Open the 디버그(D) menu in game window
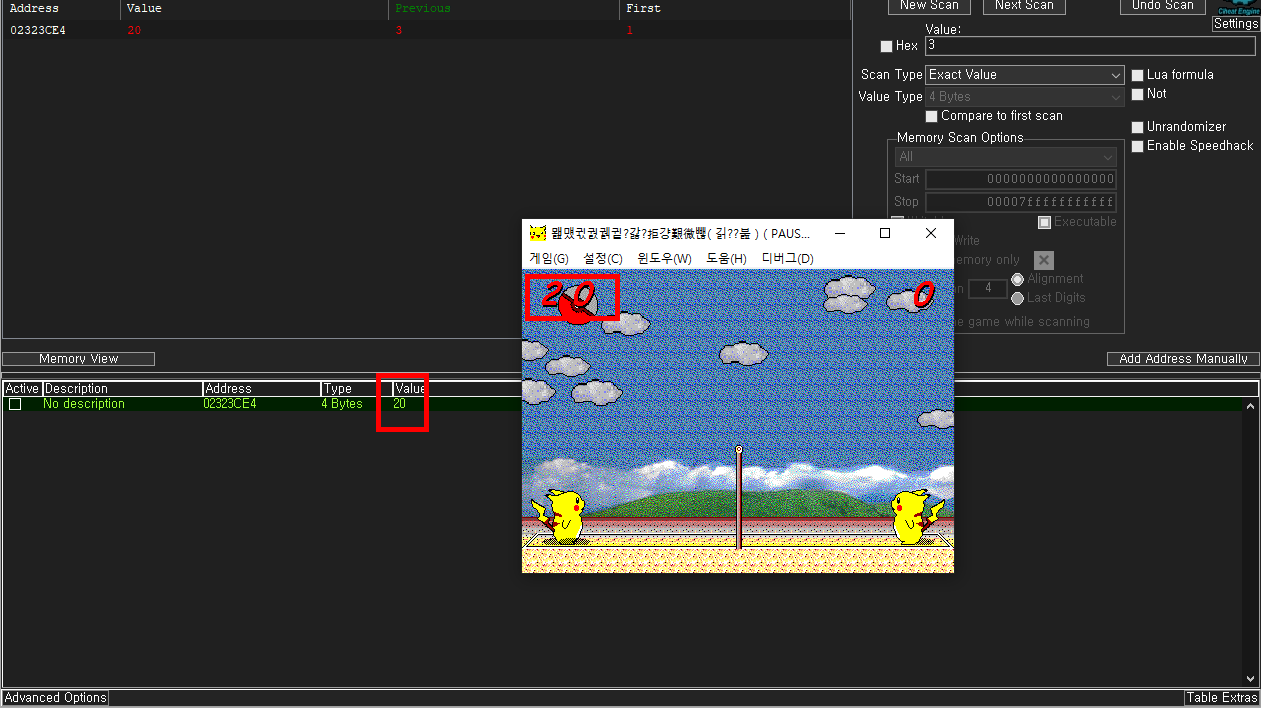Screen dimensions: 1261x708 788,259
